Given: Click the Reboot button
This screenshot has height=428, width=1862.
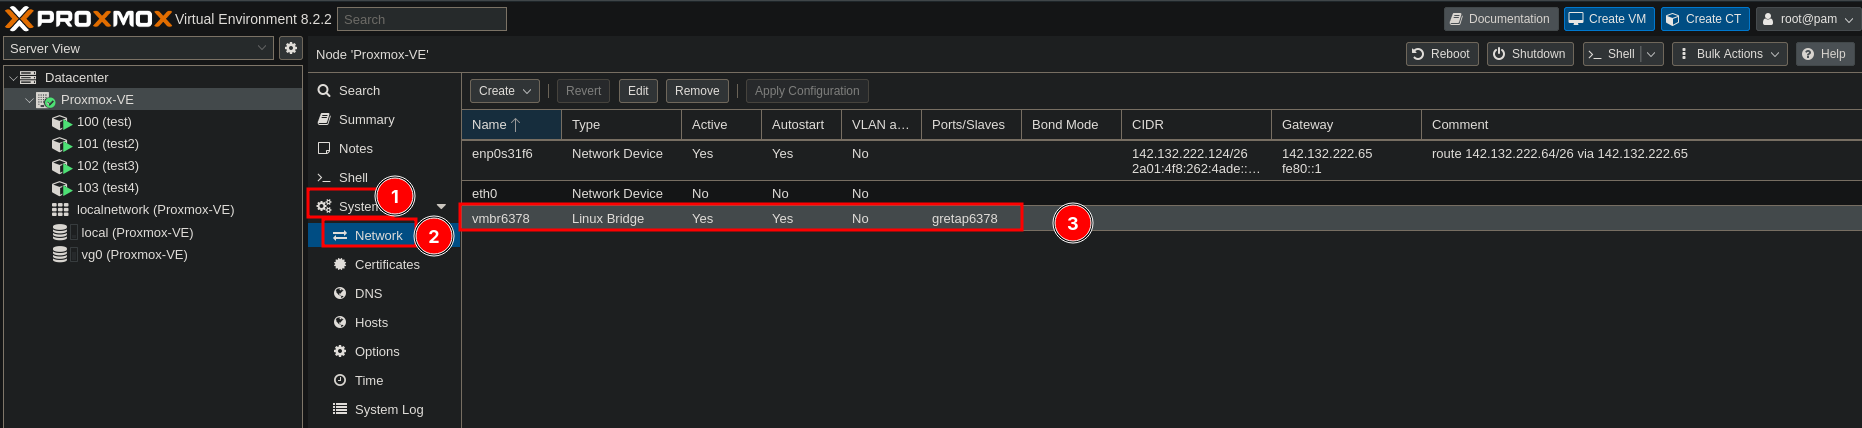Looking at the screenshot, I should (1441, 54).
